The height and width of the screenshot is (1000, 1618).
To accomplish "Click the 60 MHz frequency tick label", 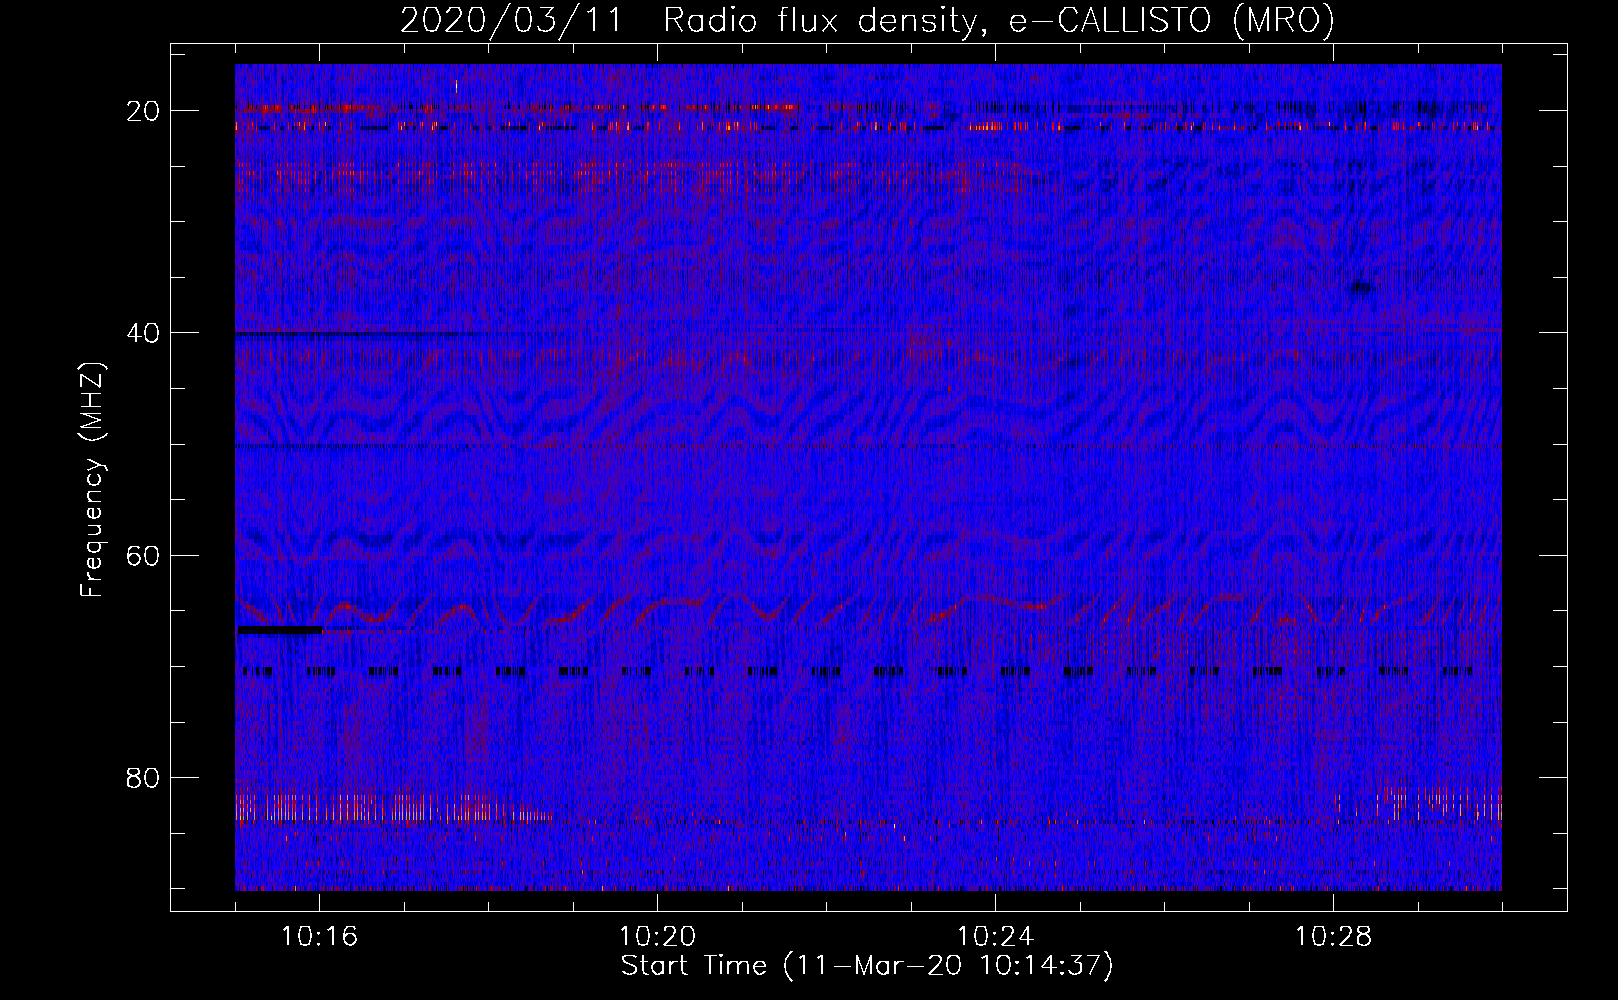I will click(x=143, y=555).
